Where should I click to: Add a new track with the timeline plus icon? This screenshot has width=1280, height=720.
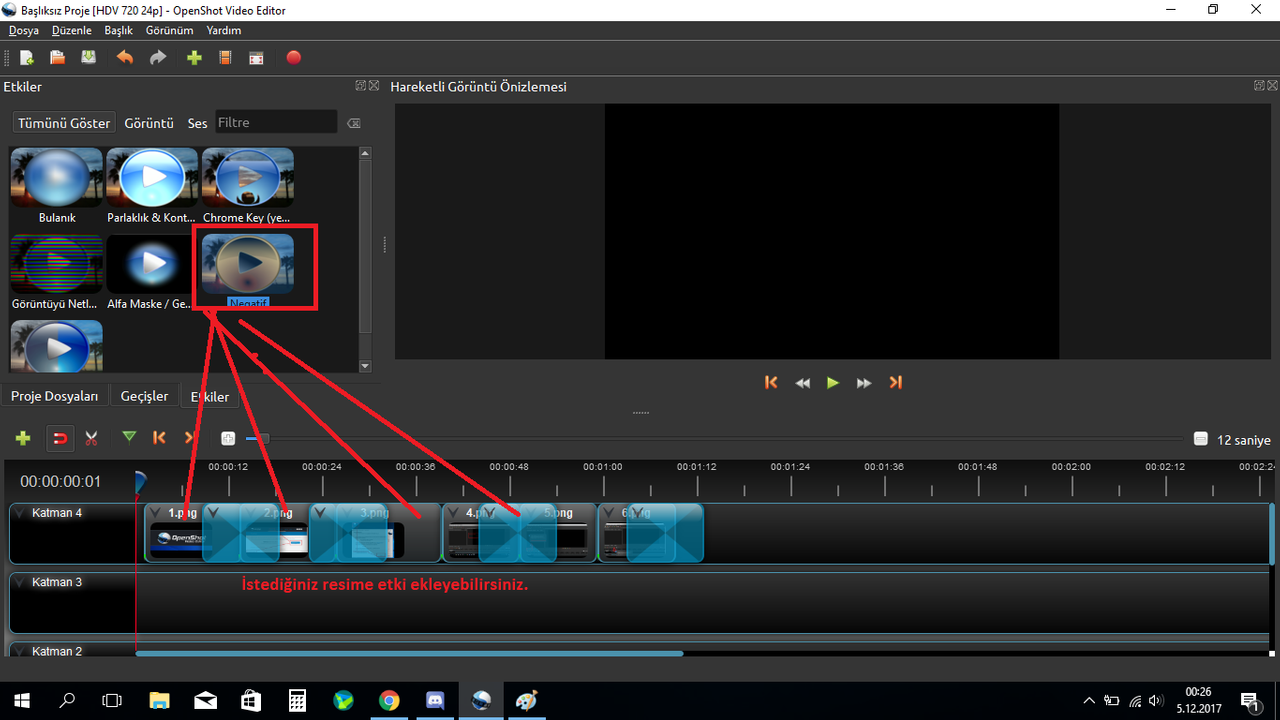(24, 438)
